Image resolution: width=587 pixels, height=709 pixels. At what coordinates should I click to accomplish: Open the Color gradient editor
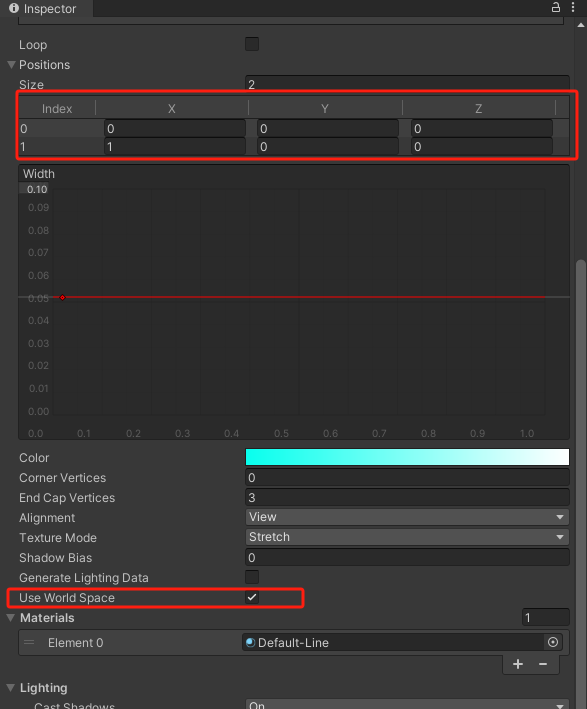point(407,457)
